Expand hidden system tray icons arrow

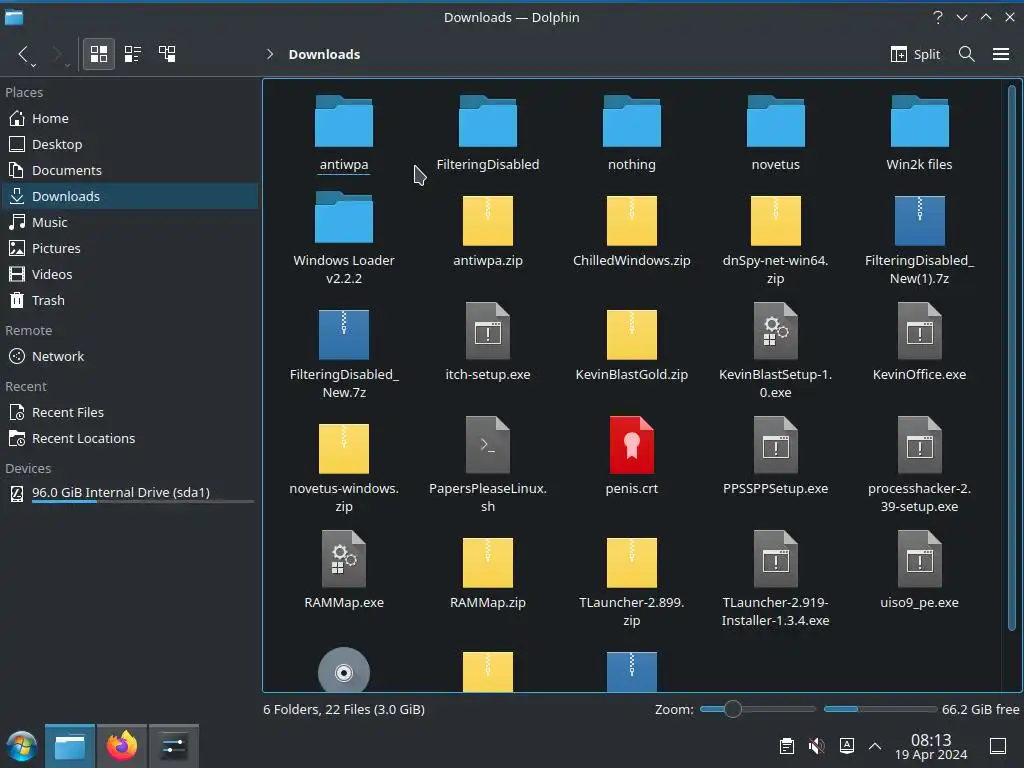(x=875, y=746)
